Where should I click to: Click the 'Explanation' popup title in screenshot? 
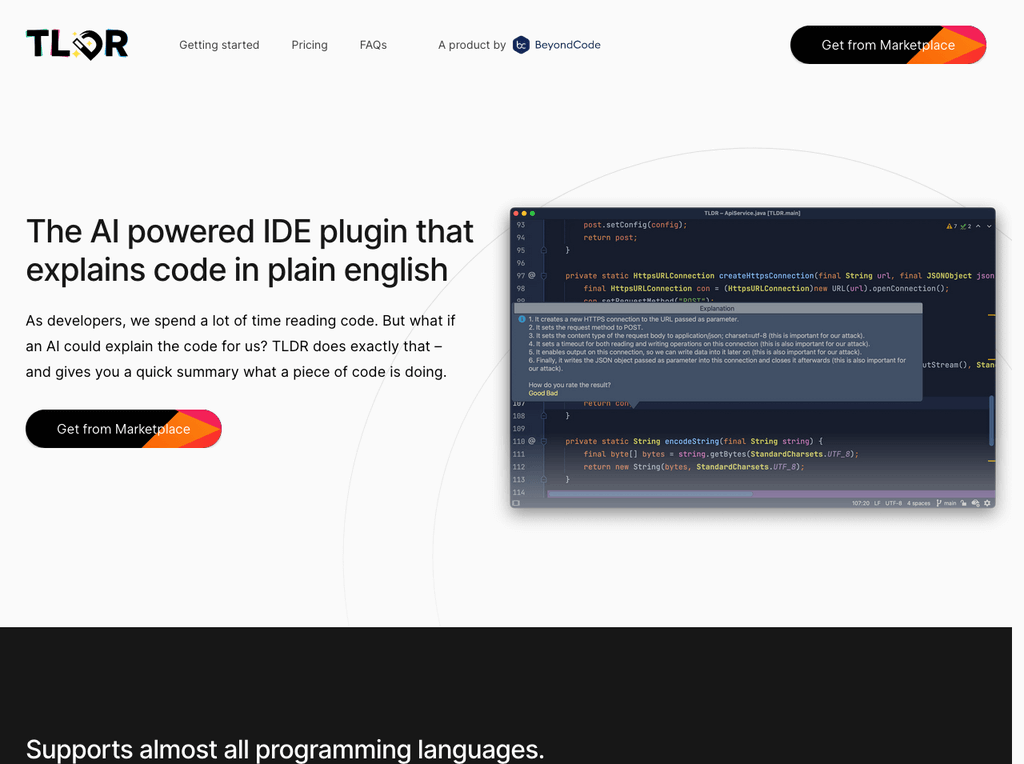point(717,308)
